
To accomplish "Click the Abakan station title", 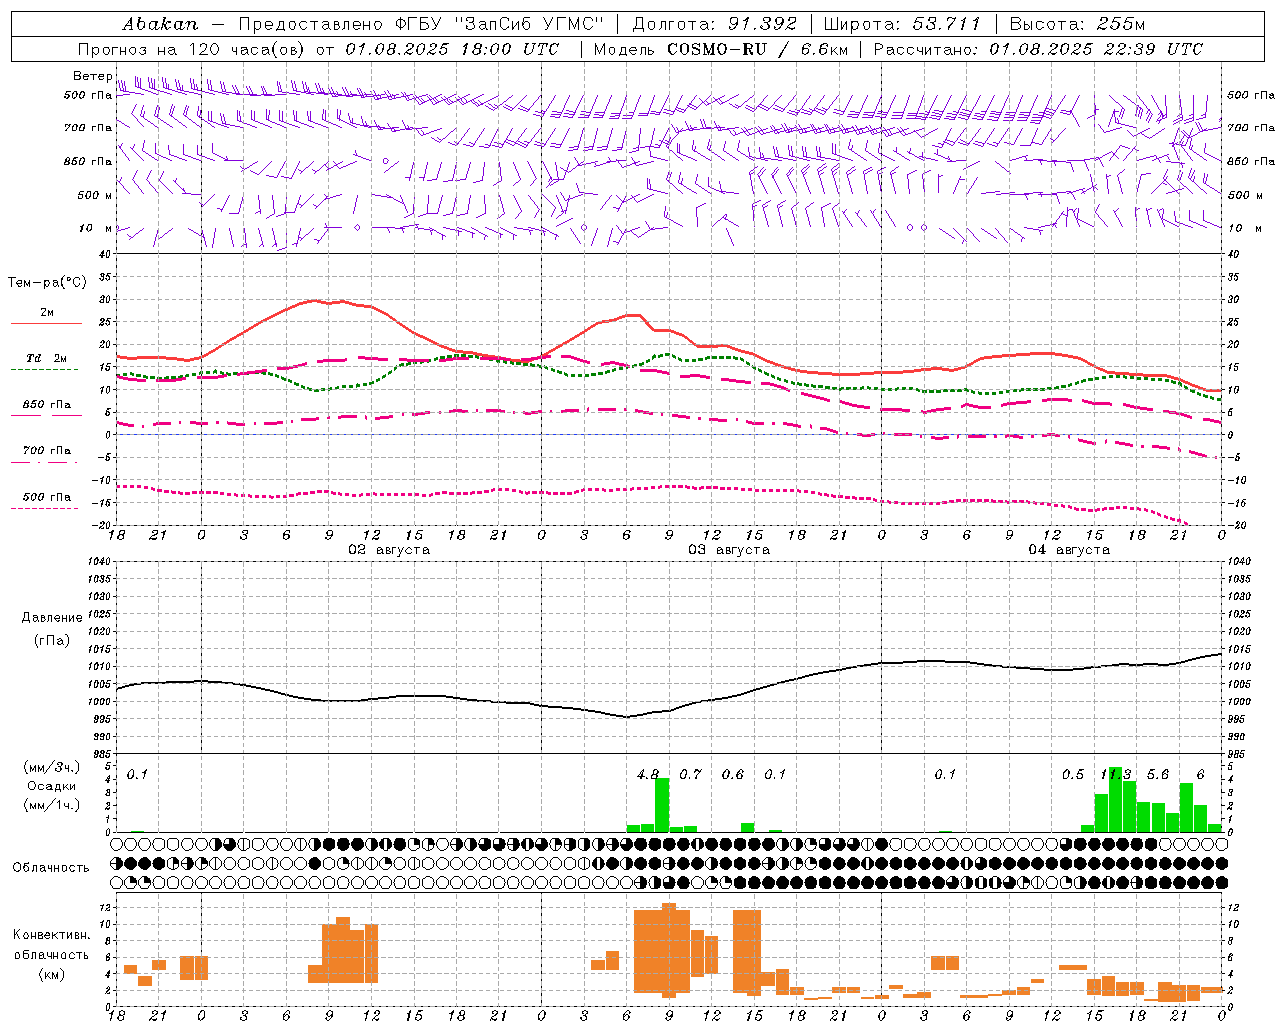I will coord(160,24).
